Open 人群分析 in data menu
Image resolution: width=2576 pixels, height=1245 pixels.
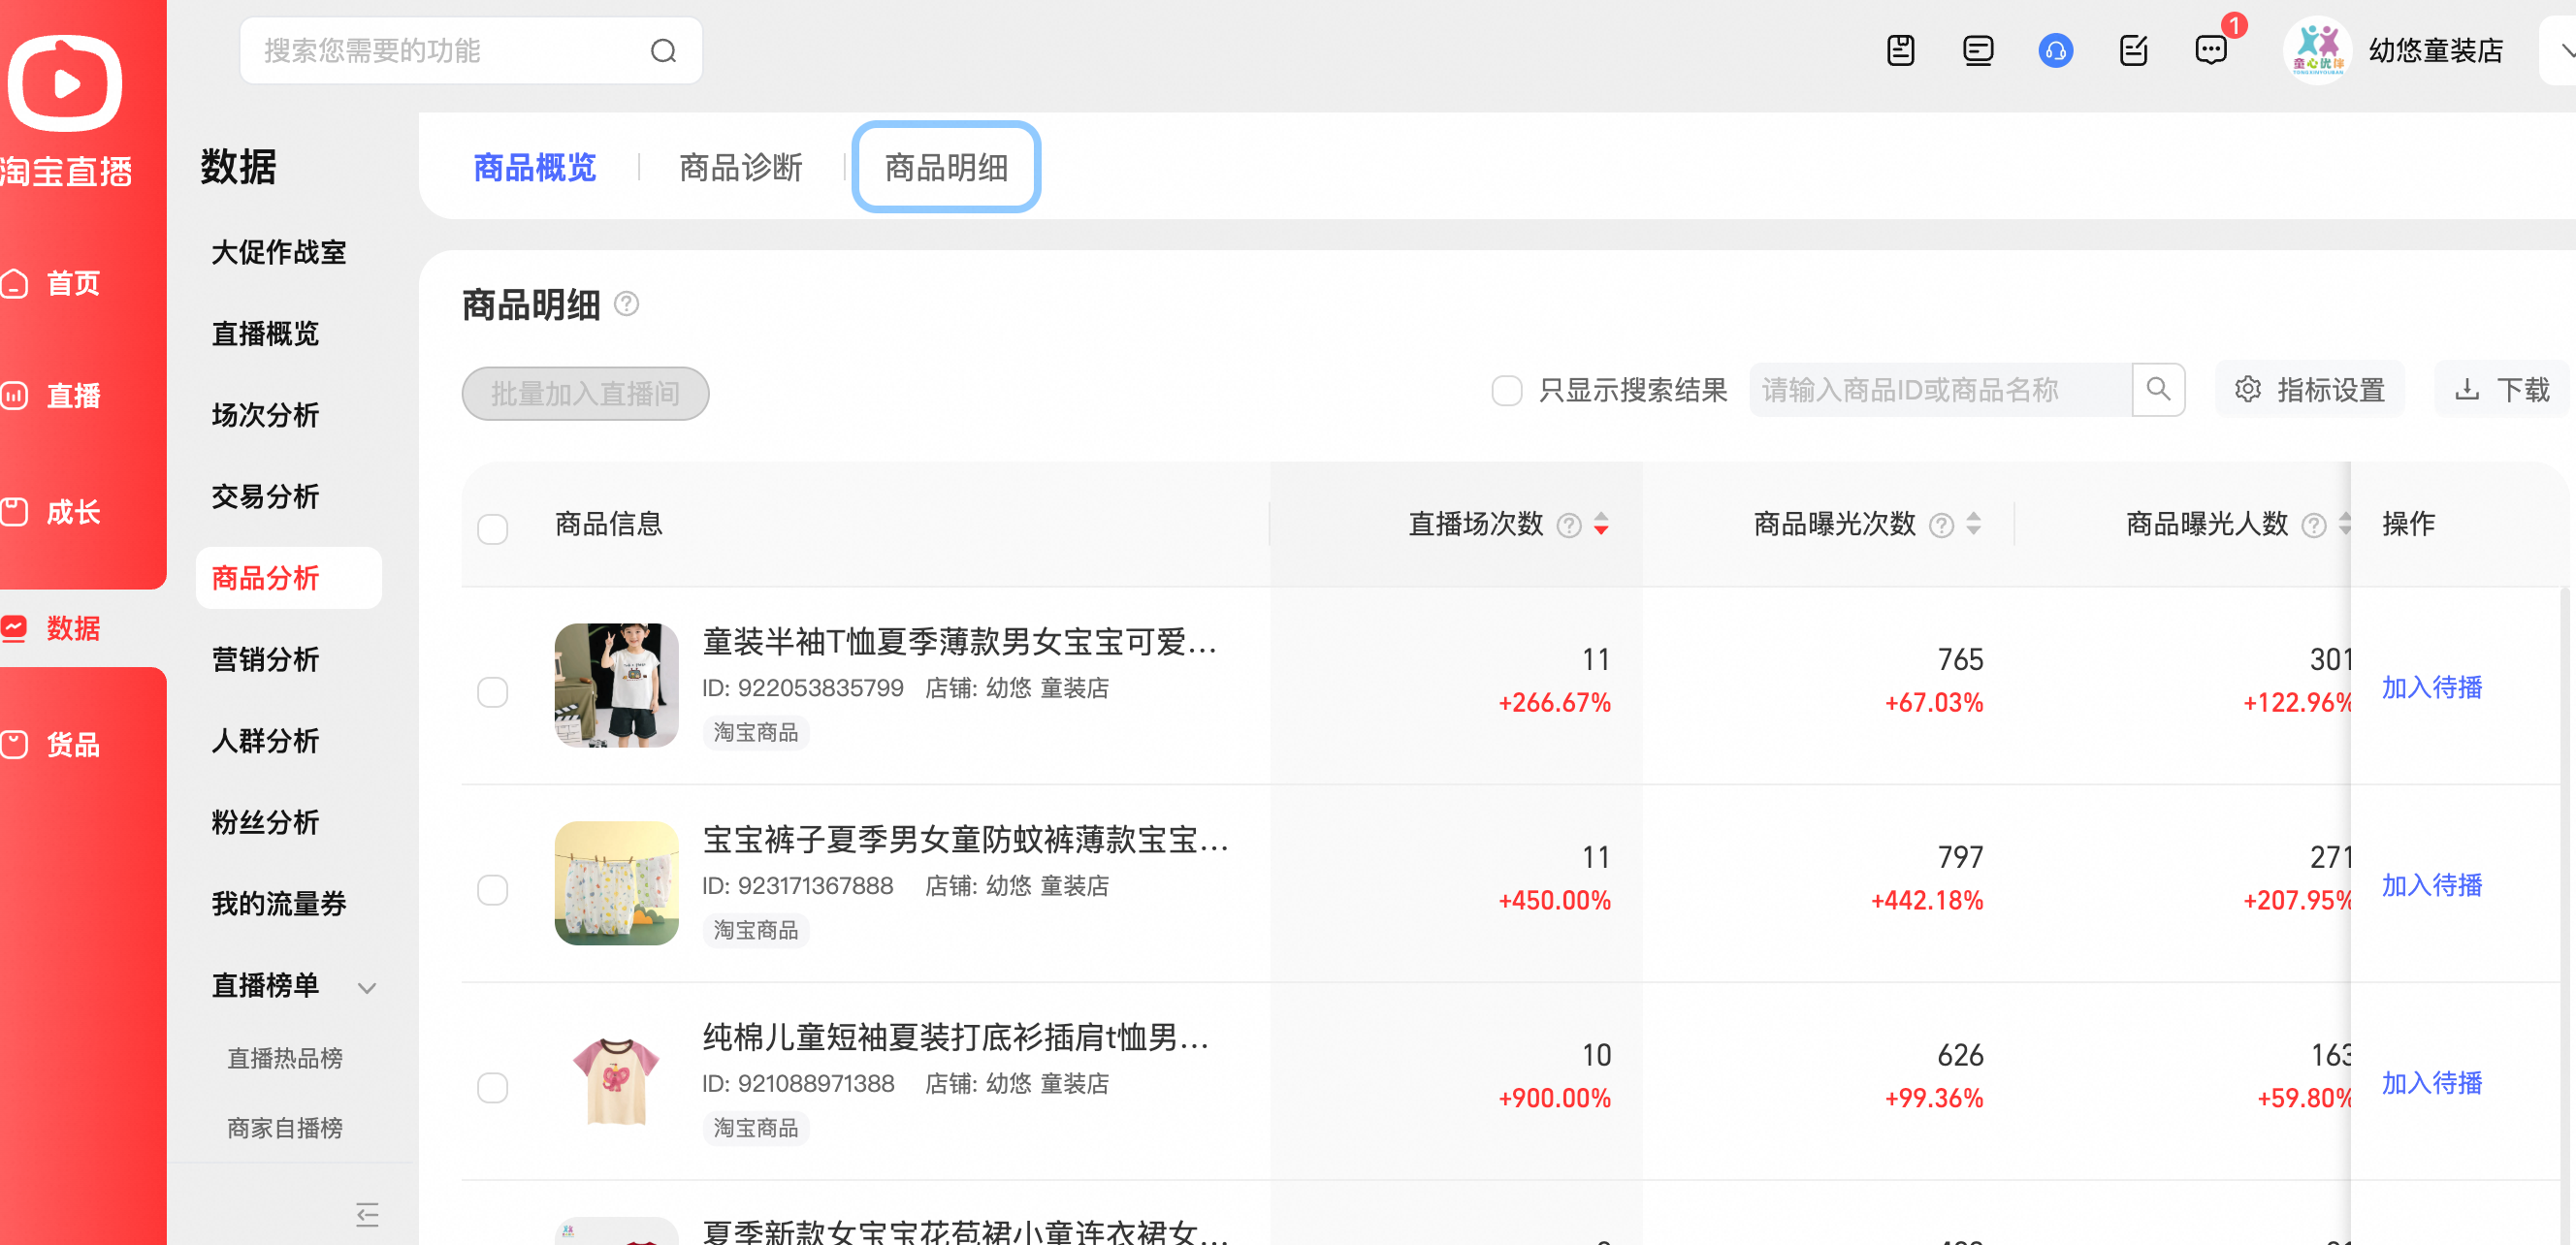[265, 740]
